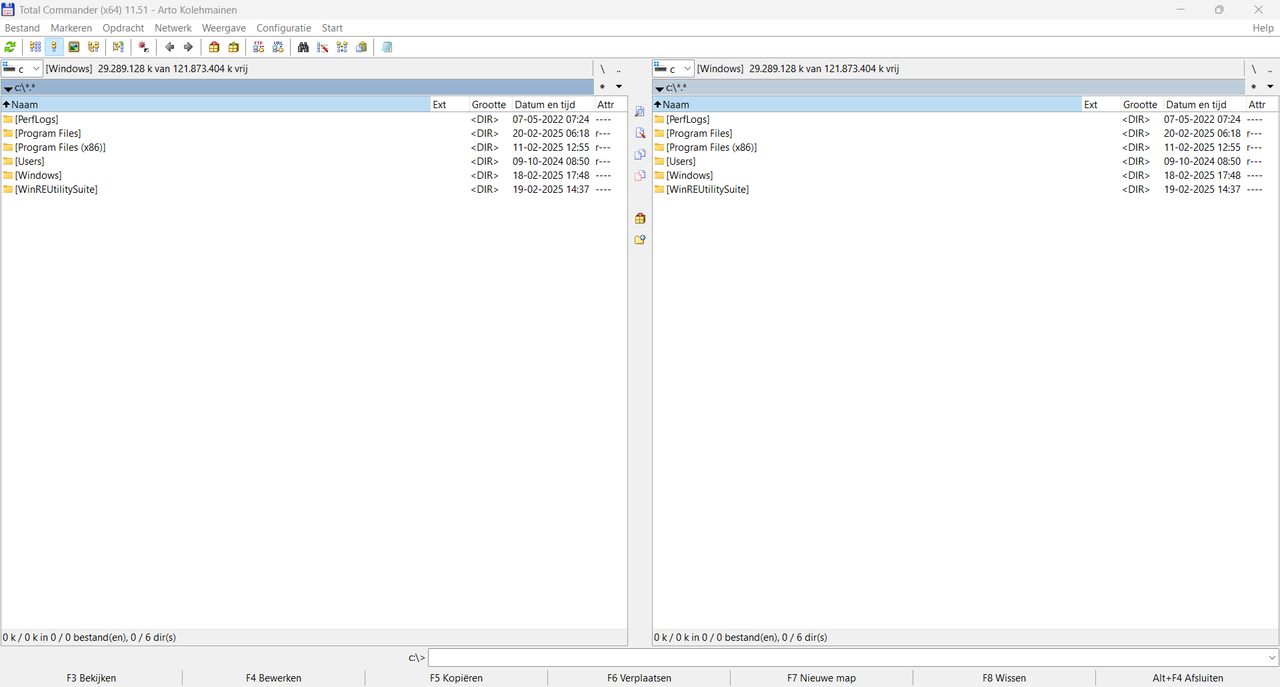Open the Start menu item

click(x=332, y=28)
